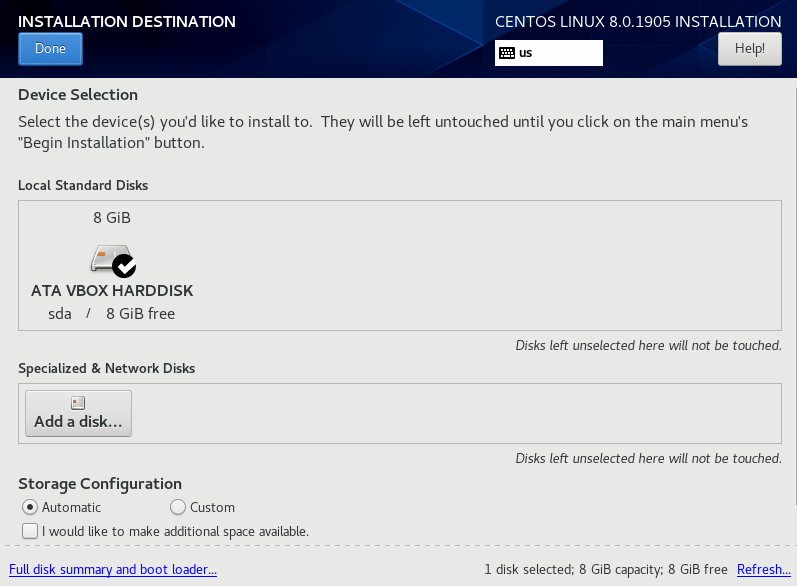Click the 'ATA VBOX HARDDISK' label
Viewport: 797px width, 586px height.
(x=112, y=291)
